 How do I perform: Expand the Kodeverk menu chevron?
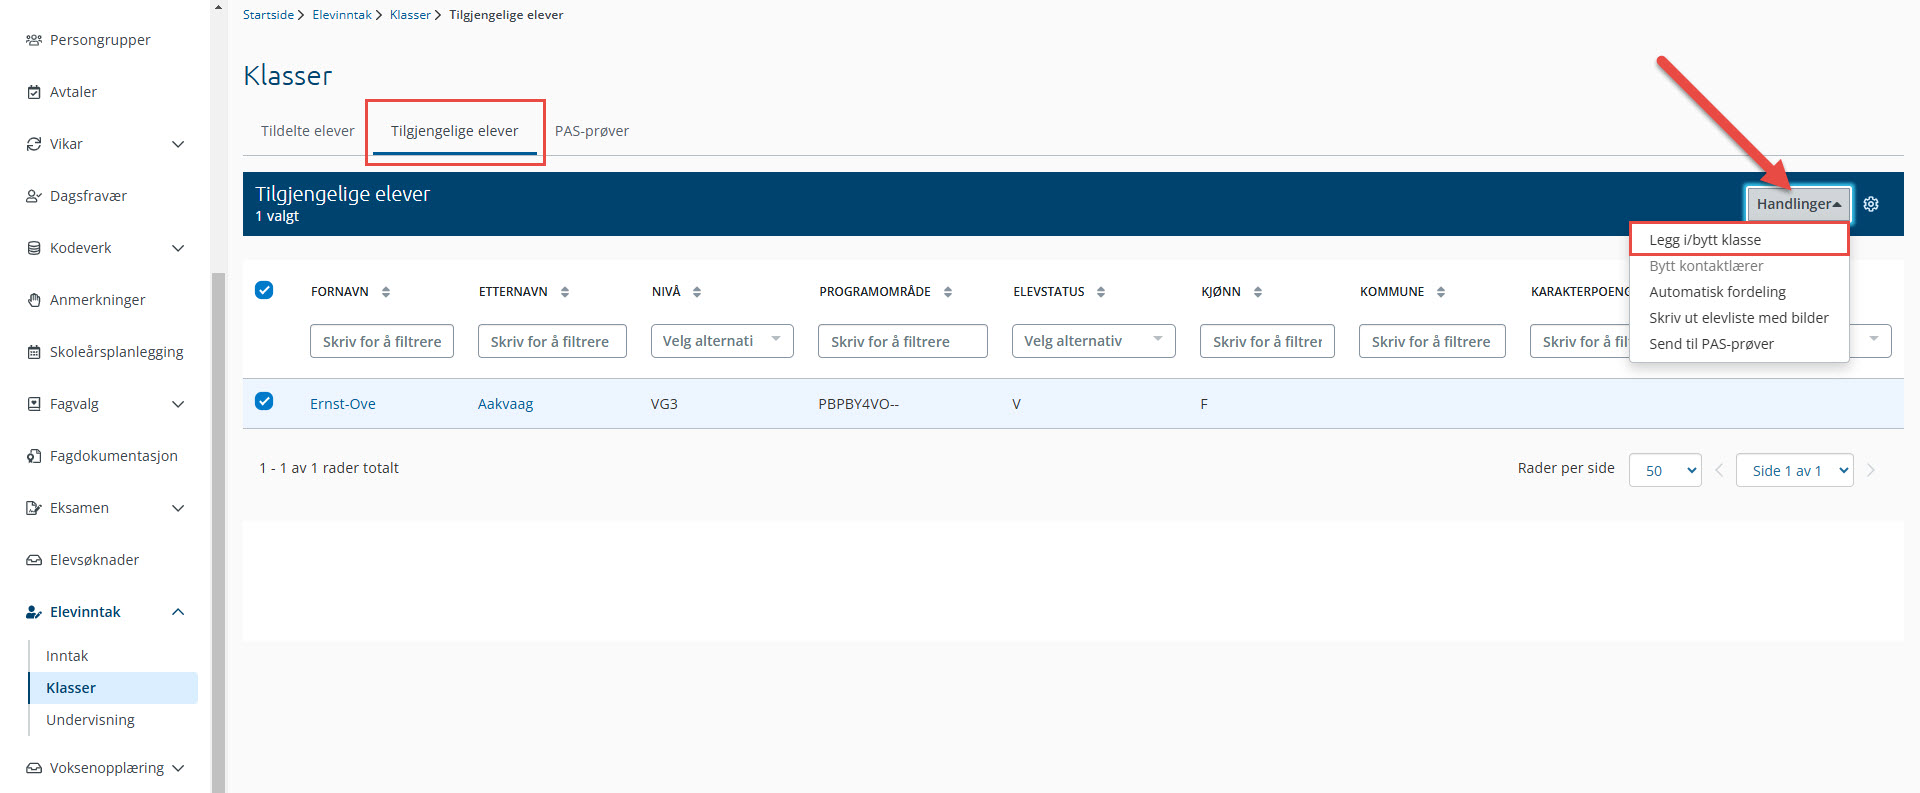(x=178, y=248)
